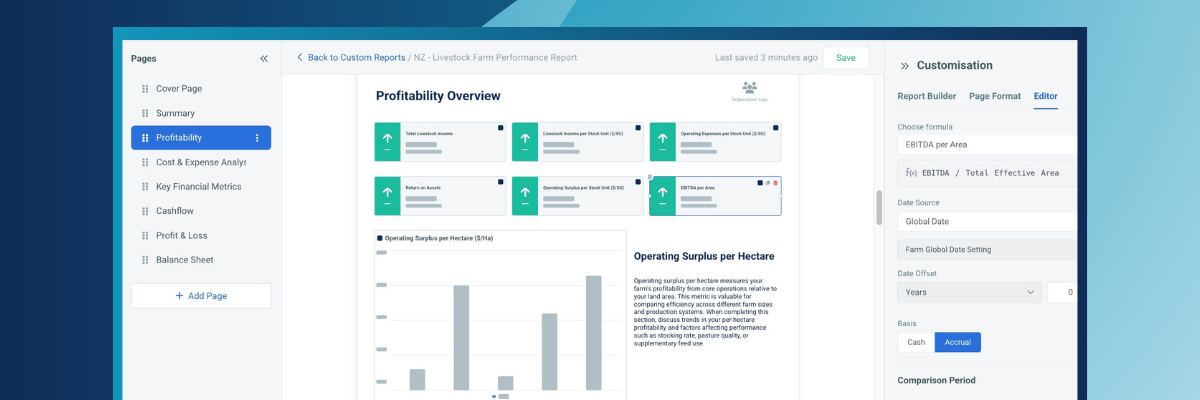Screen dimensions: 1200x400
Task: Click the Operating Surplus per Hectare chart legend swatch
Action: click(380, 239)
